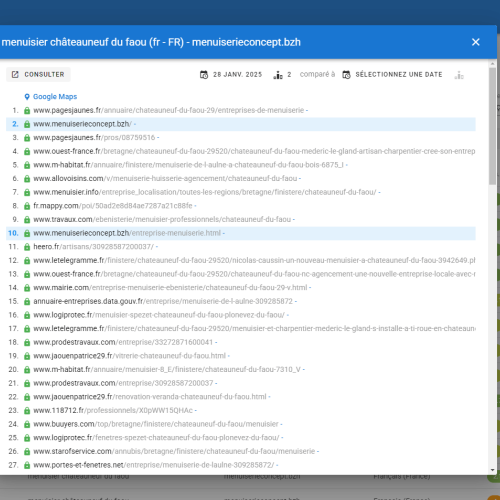Open result 11 heero.fr artisans link
Image resolution: width=500 pixels, height=500 pixels.
coord(93,247)
